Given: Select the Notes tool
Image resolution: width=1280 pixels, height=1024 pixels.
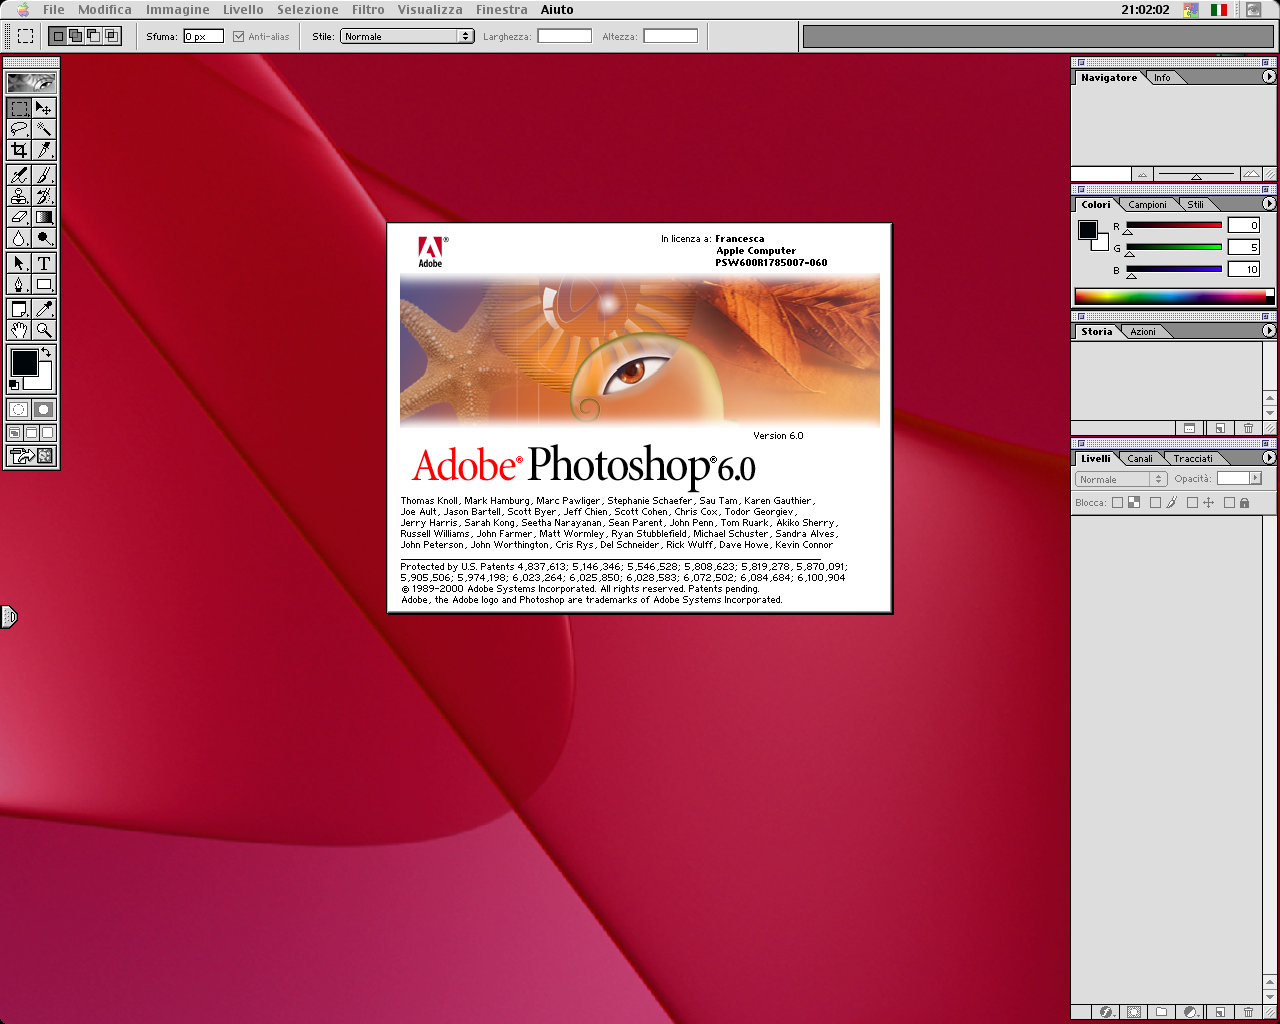Looking at the screenshot, I should 19,309.
